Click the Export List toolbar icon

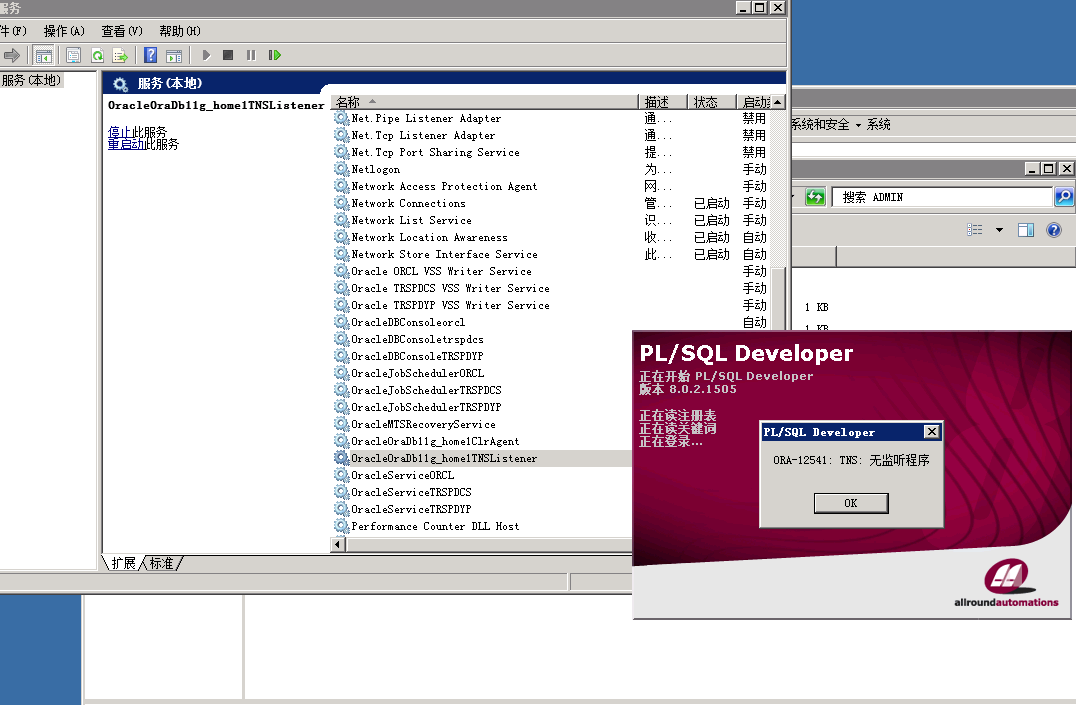click(120, 55)
